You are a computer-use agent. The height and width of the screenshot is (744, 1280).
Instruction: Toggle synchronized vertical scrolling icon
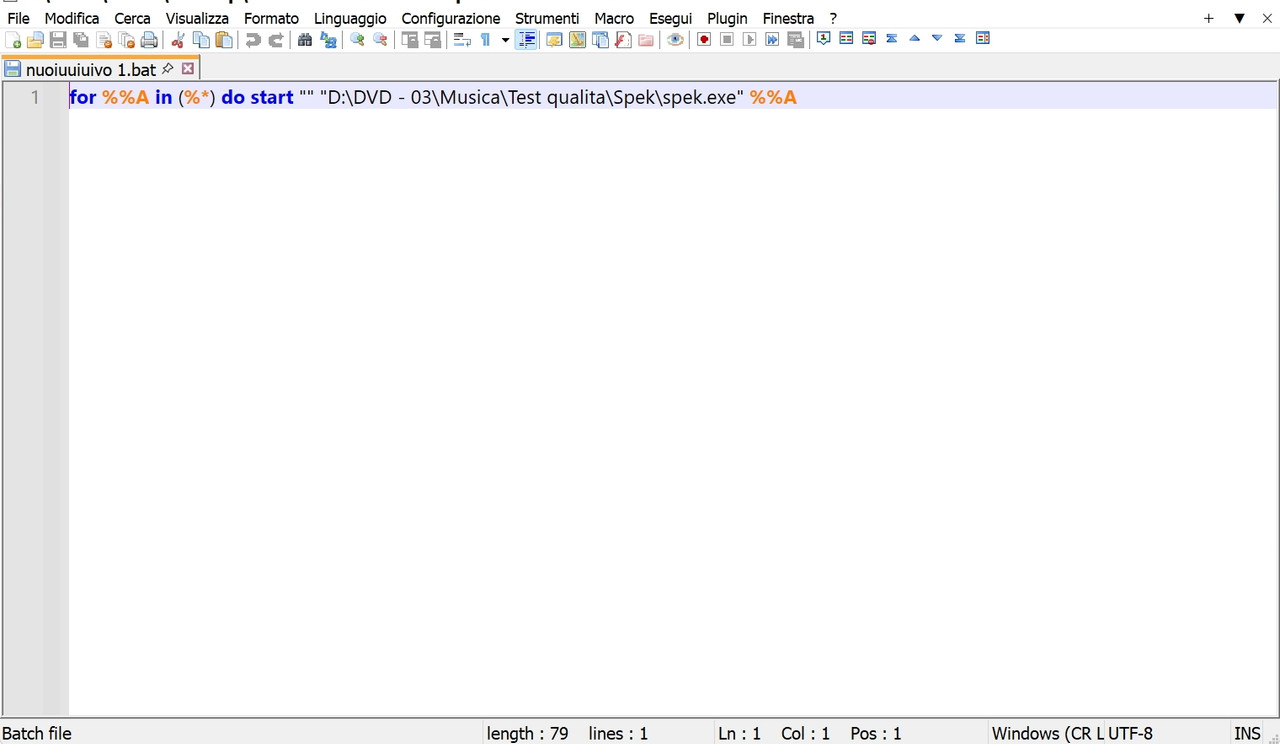click(x=409, y=40)
